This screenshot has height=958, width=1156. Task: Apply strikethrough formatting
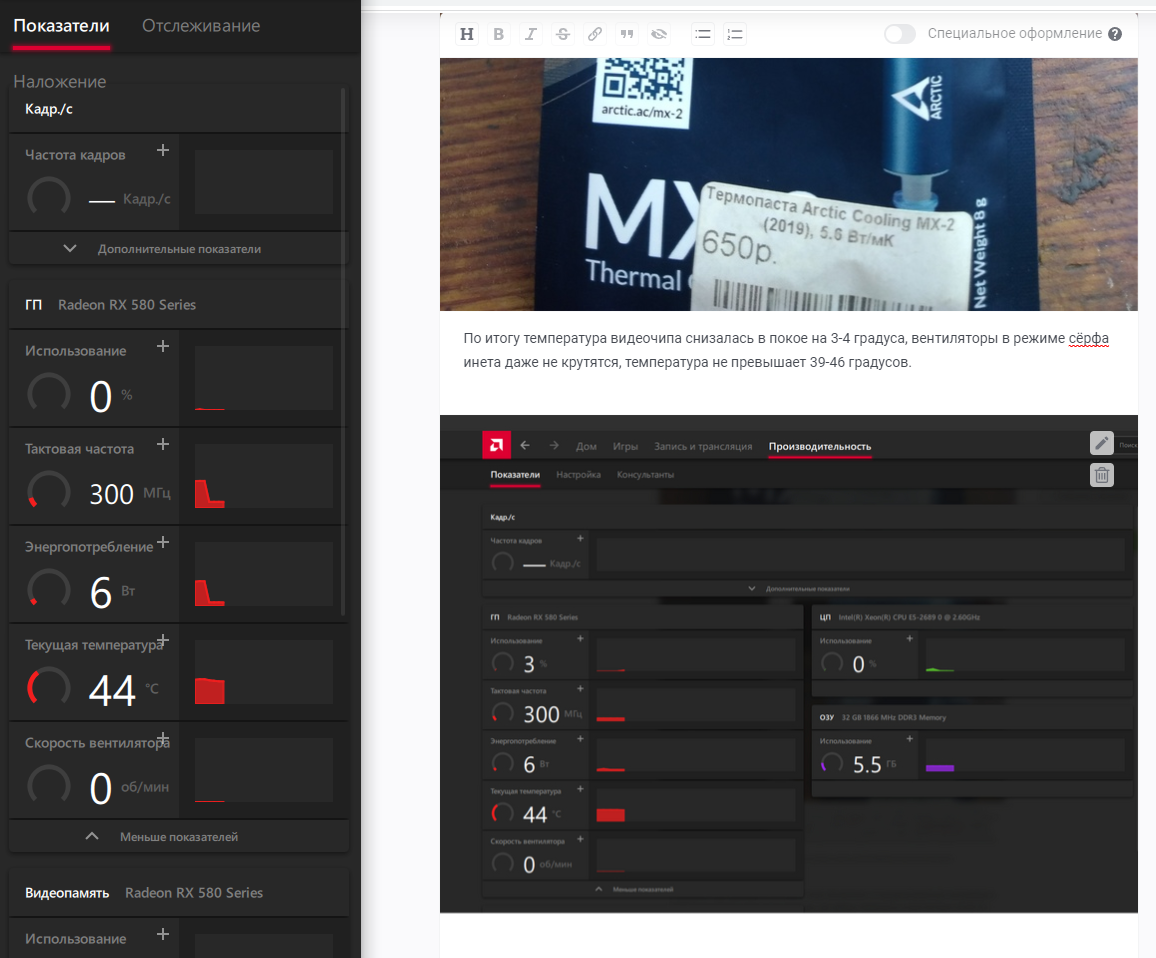click(563, 34)
